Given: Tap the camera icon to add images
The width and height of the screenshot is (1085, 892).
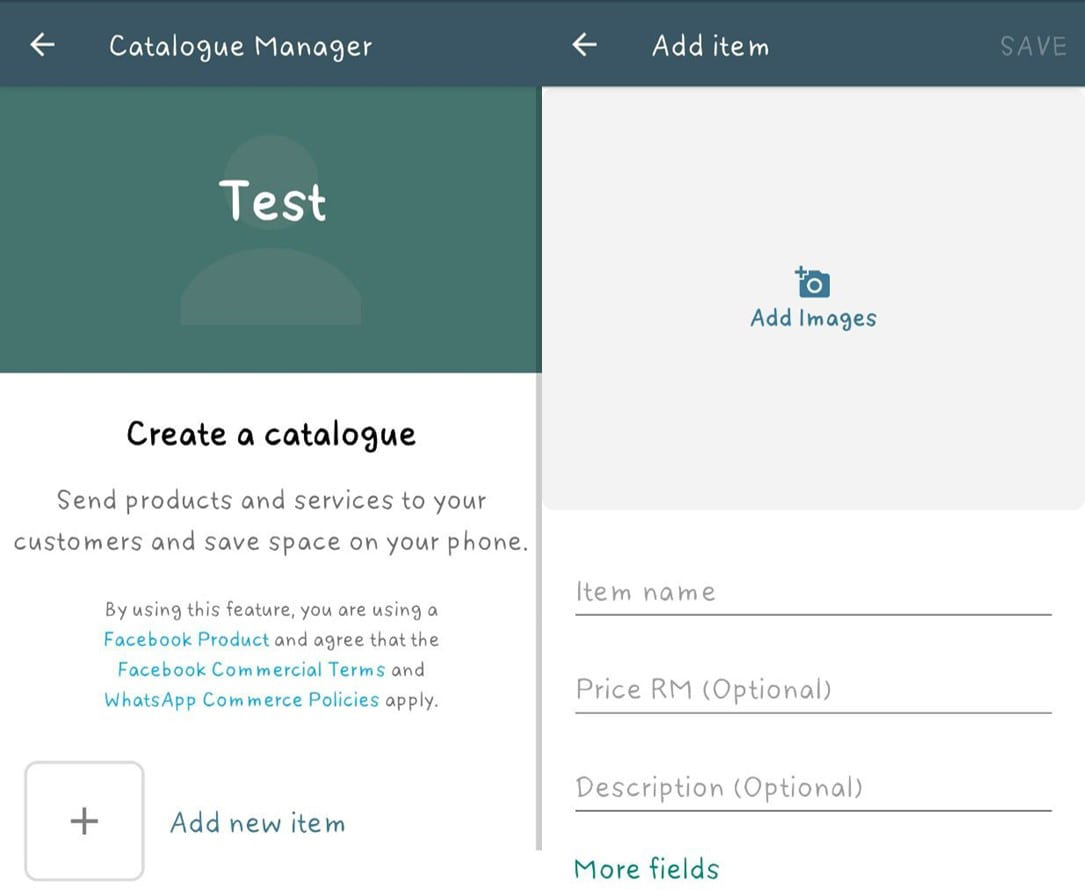Looking at the screenshot, I should pyautogui.click(x=814, y=283).
